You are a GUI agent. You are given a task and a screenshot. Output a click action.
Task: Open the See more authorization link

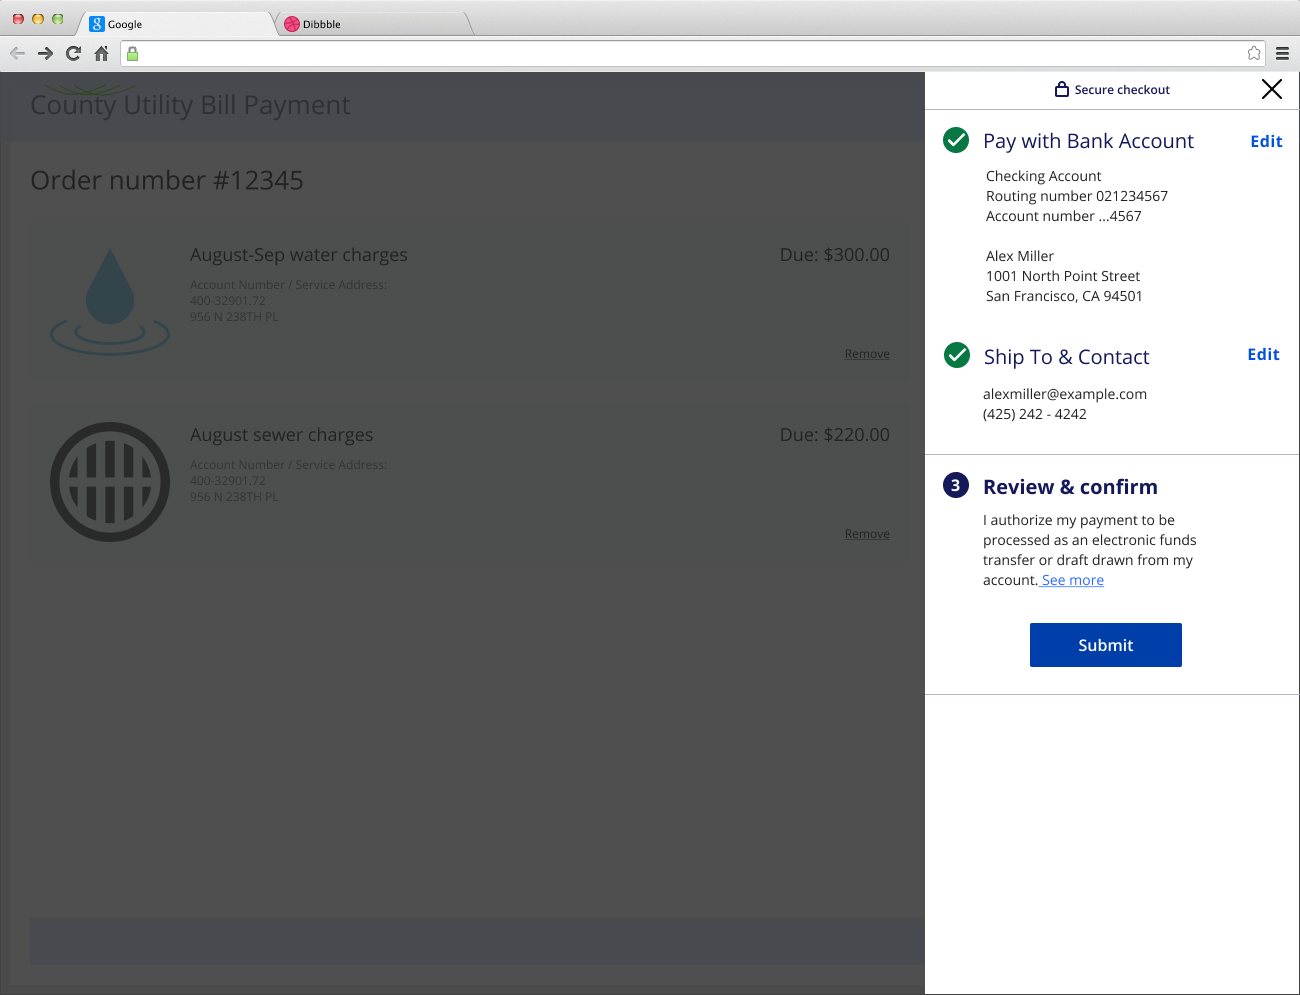click(x=1072, y=580)
